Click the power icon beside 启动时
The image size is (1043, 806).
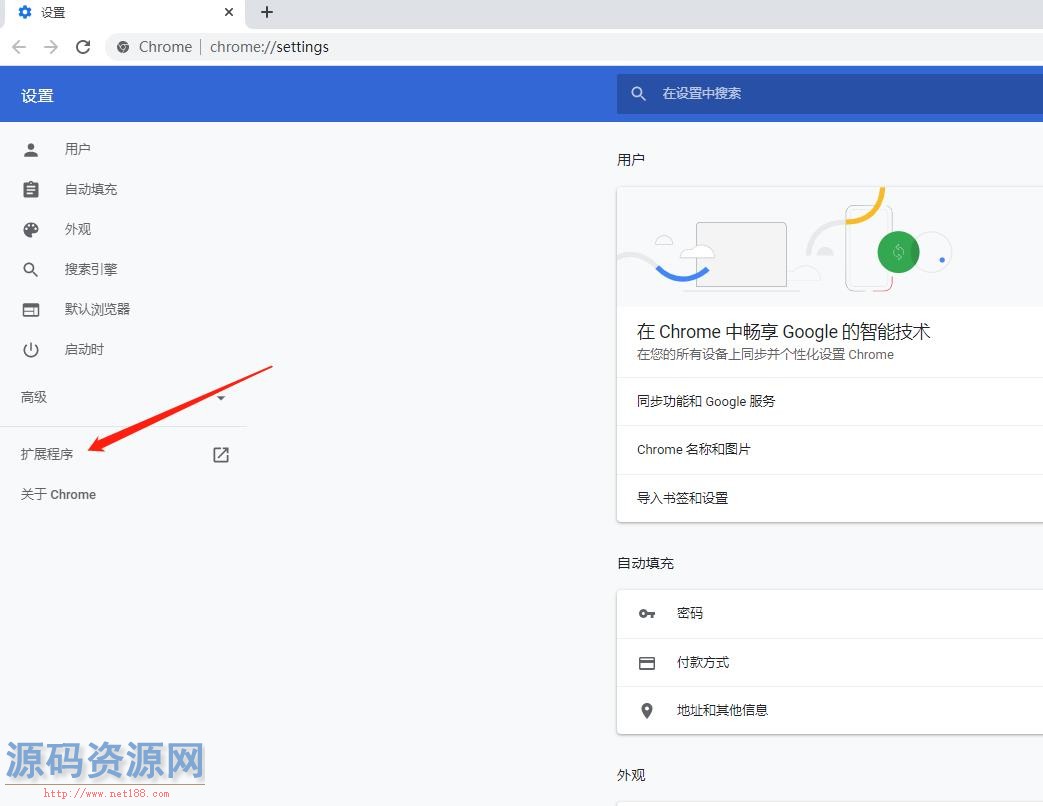click(31, 350)
